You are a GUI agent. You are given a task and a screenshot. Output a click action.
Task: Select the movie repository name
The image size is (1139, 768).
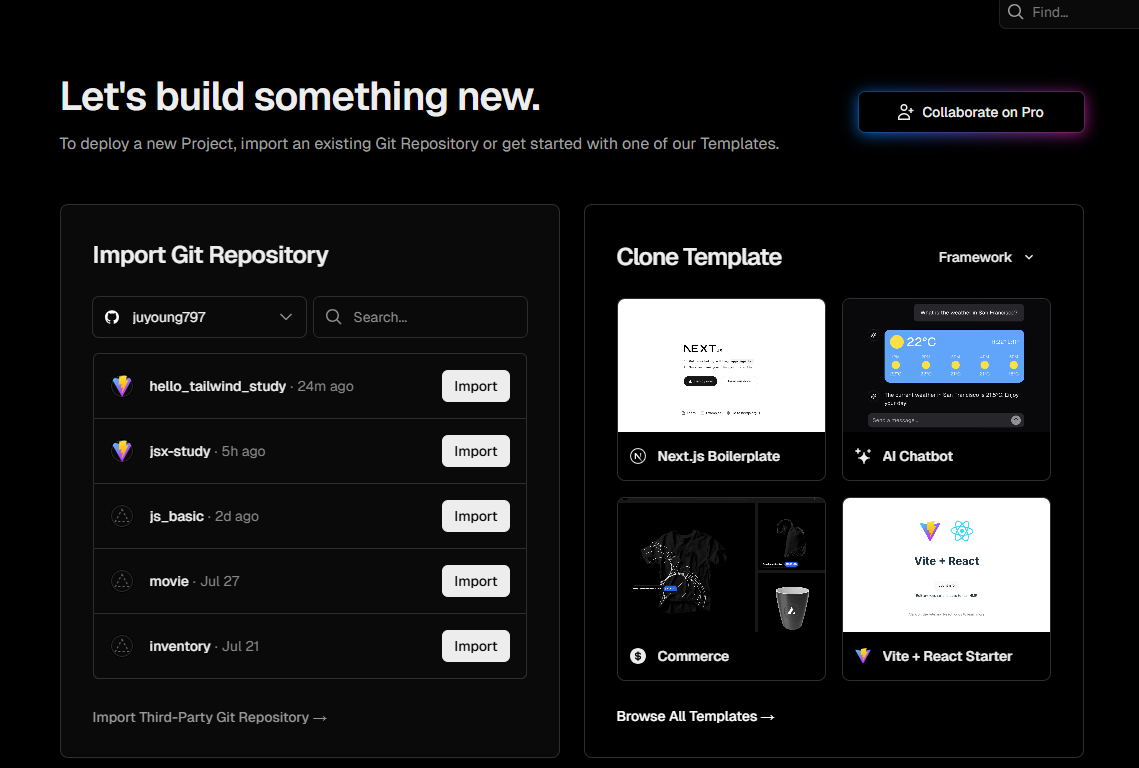[169, 581]
